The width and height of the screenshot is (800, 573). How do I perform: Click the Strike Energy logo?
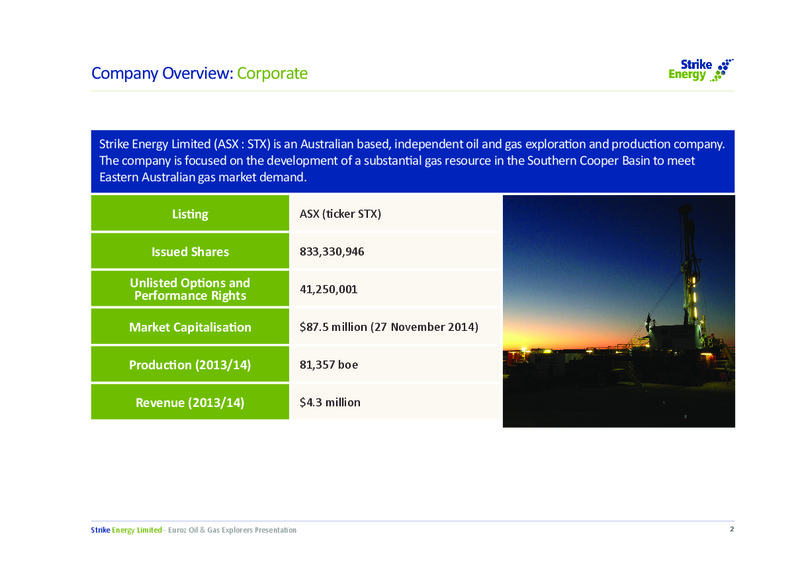701,70
